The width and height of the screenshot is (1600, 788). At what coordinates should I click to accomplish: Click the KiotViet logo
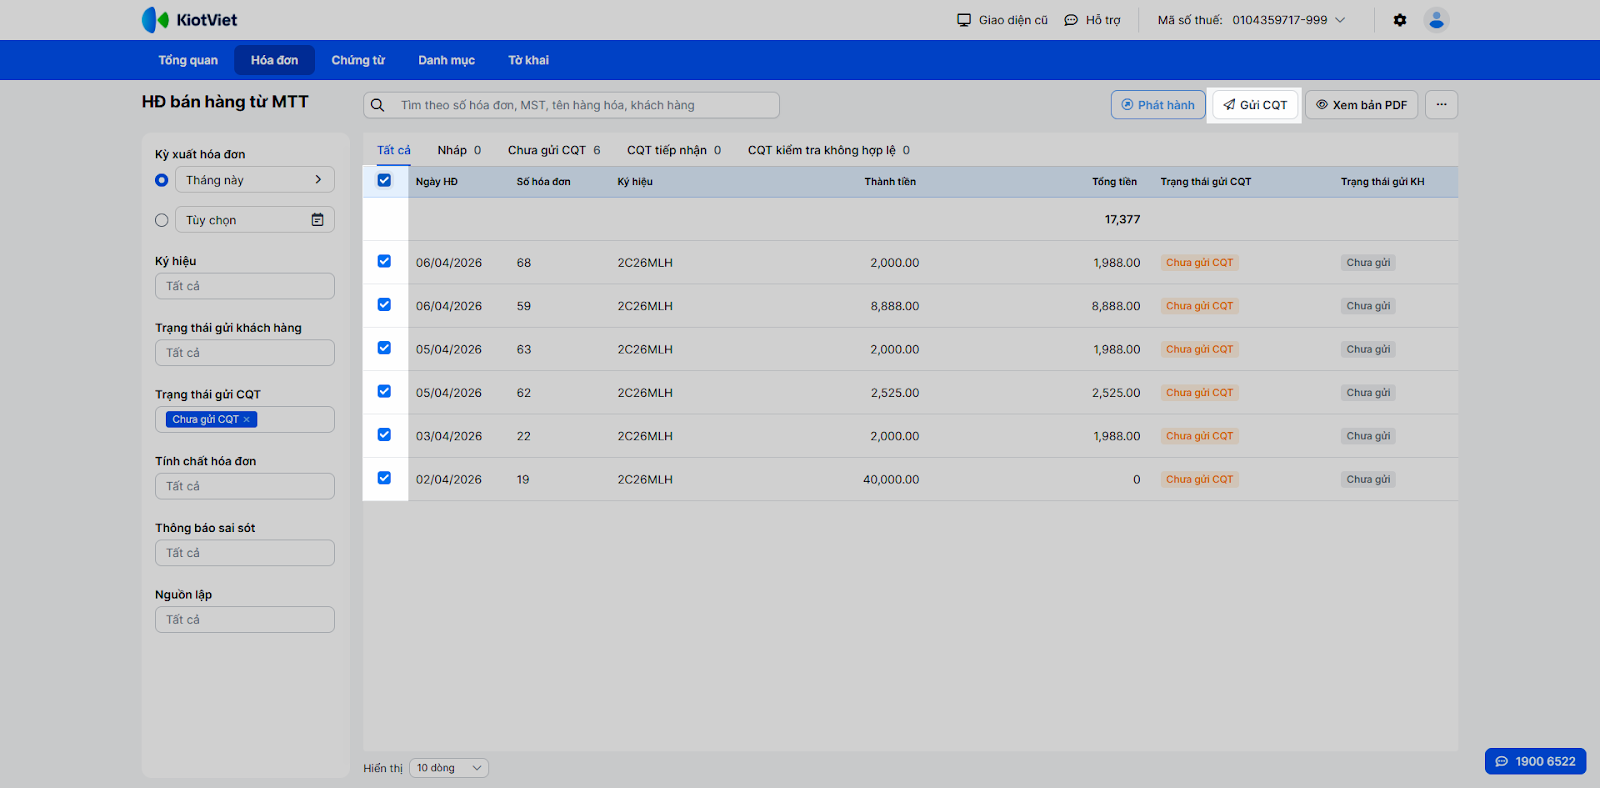(x=190, y=20)
